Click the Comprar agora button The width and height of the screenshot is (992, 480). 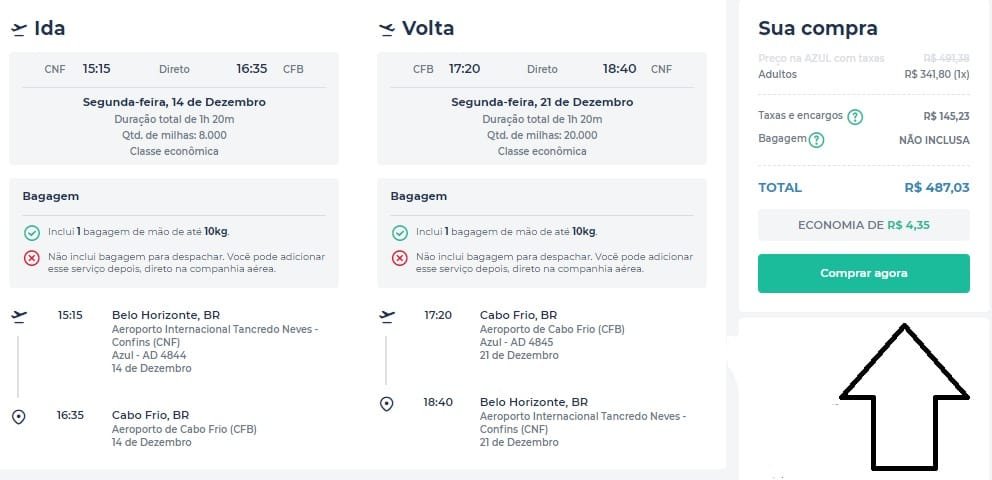(x=864, y=273)
